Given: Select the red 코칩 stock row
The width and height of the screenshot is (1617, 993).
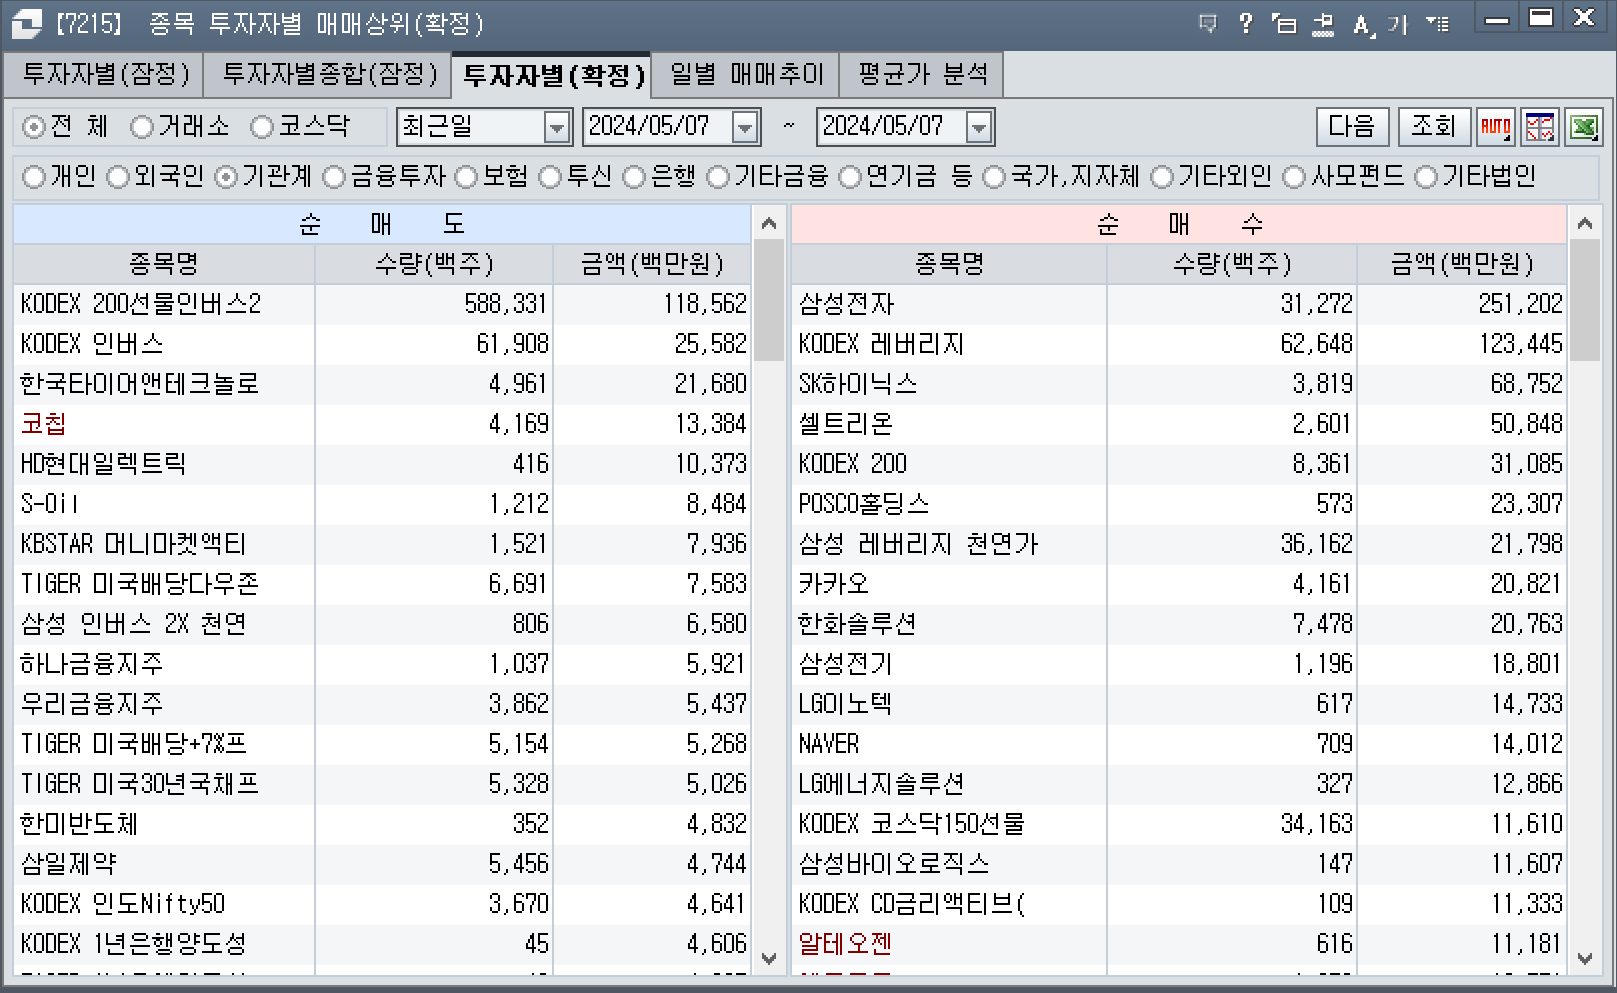Looking at the screenshot, I should tap(382, 424).
